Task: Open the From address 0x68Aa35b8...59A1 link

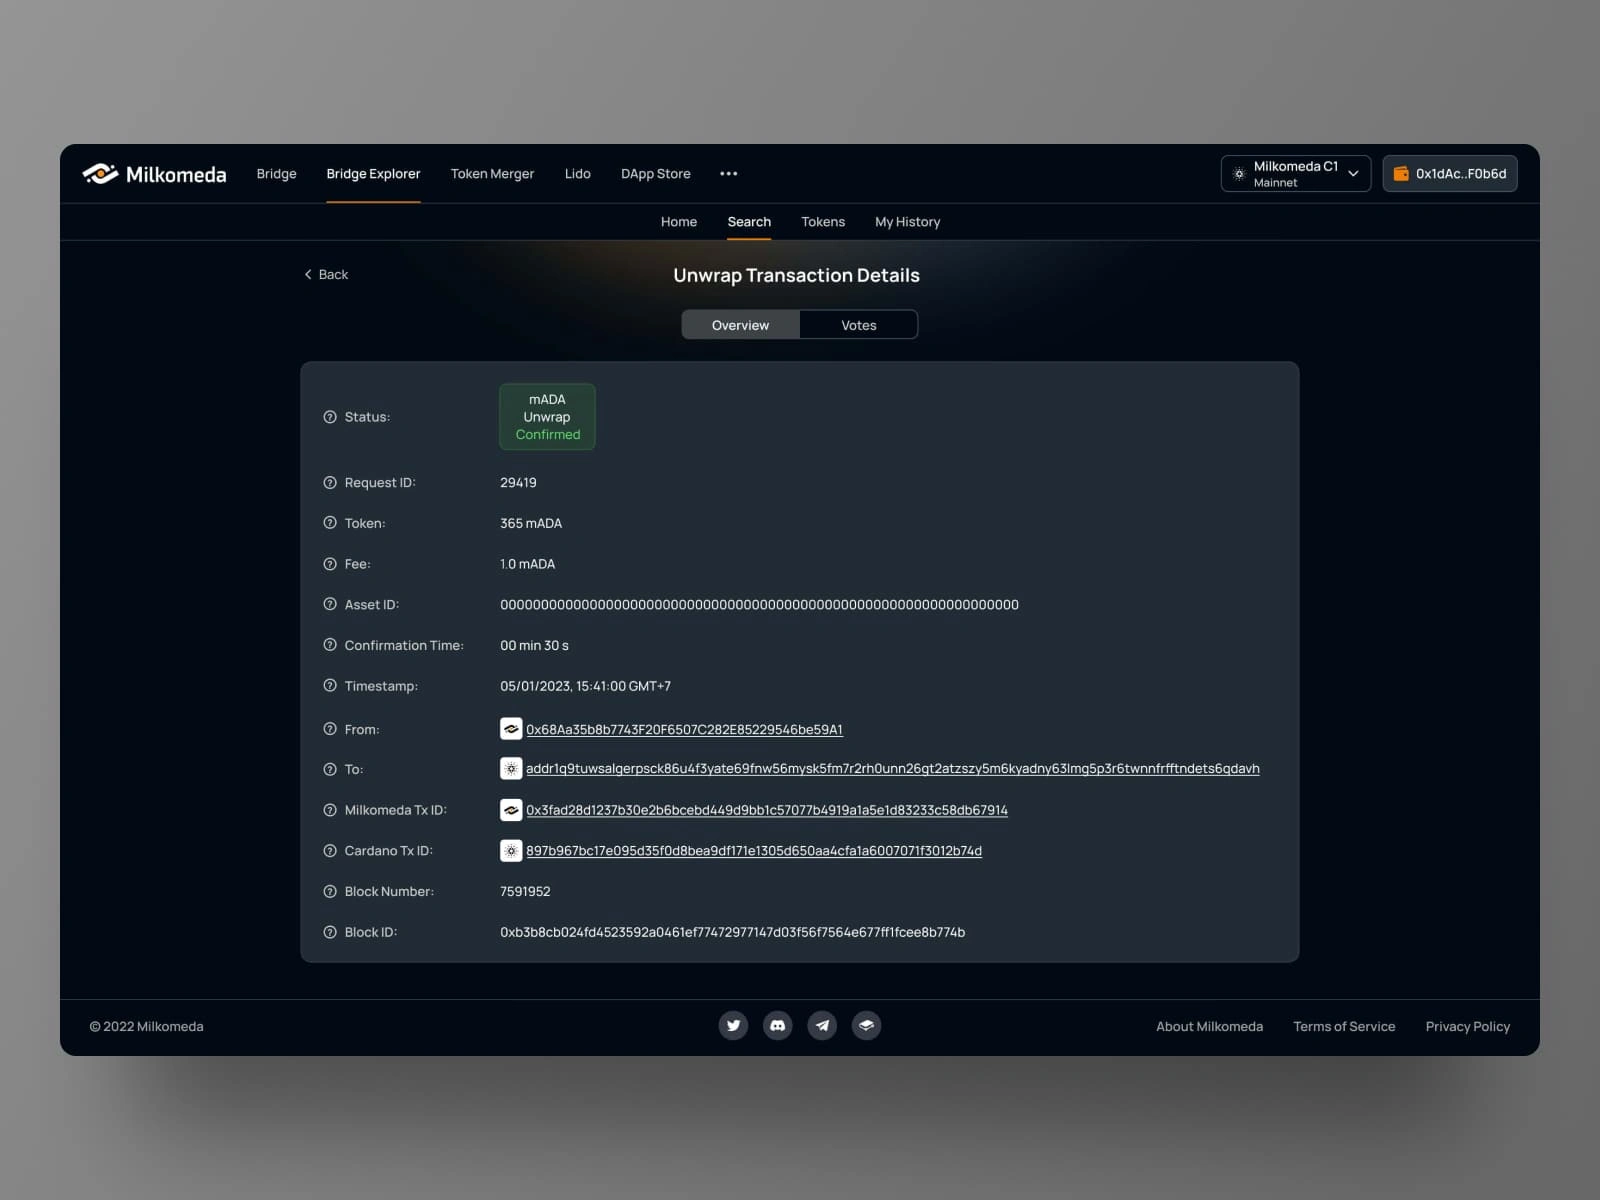Action: (685, 730)
